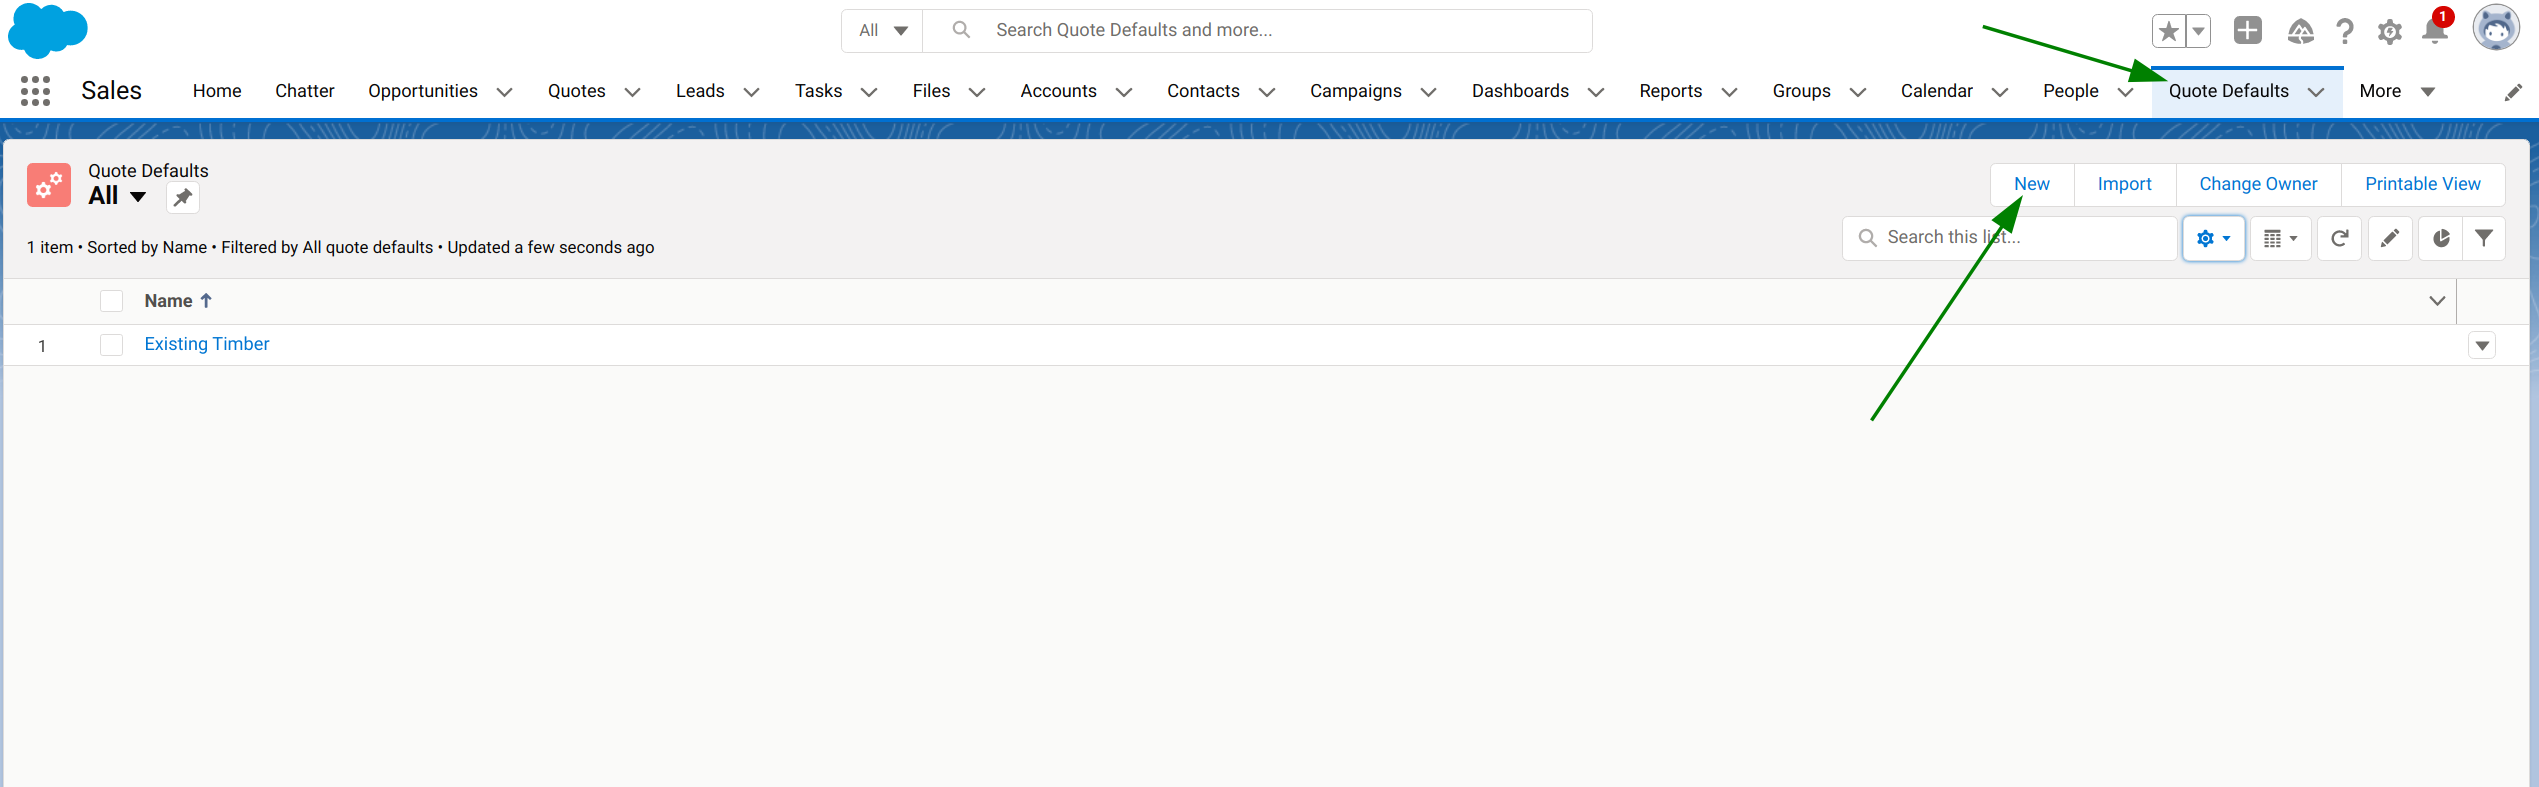Sort by the Name column header
This screenshot has width=2539, height=787.
click(x=178, y=301)
